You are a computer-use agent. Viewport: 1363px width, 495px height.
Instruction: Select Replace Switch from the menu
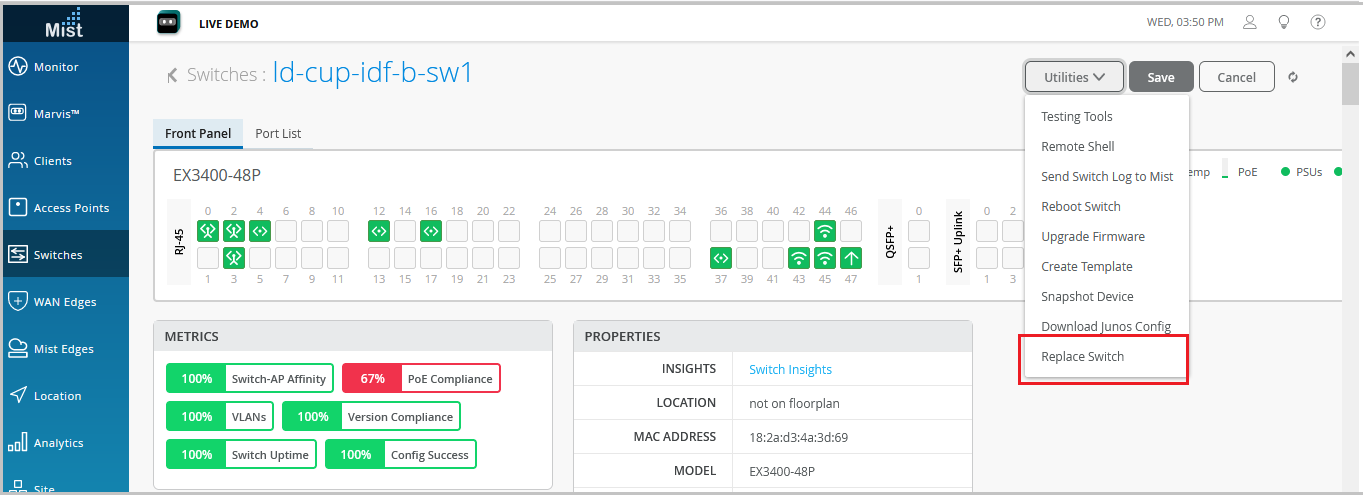click(x=1083, y=357)
